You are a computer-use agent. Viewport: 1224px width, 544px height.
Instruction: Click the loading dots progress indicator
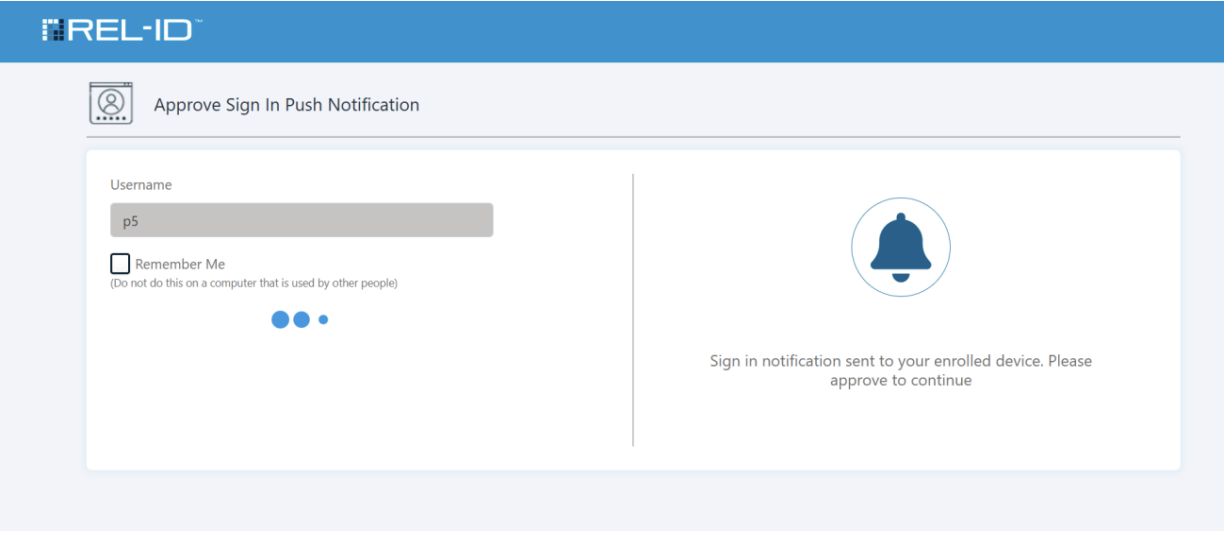(300, 320)
